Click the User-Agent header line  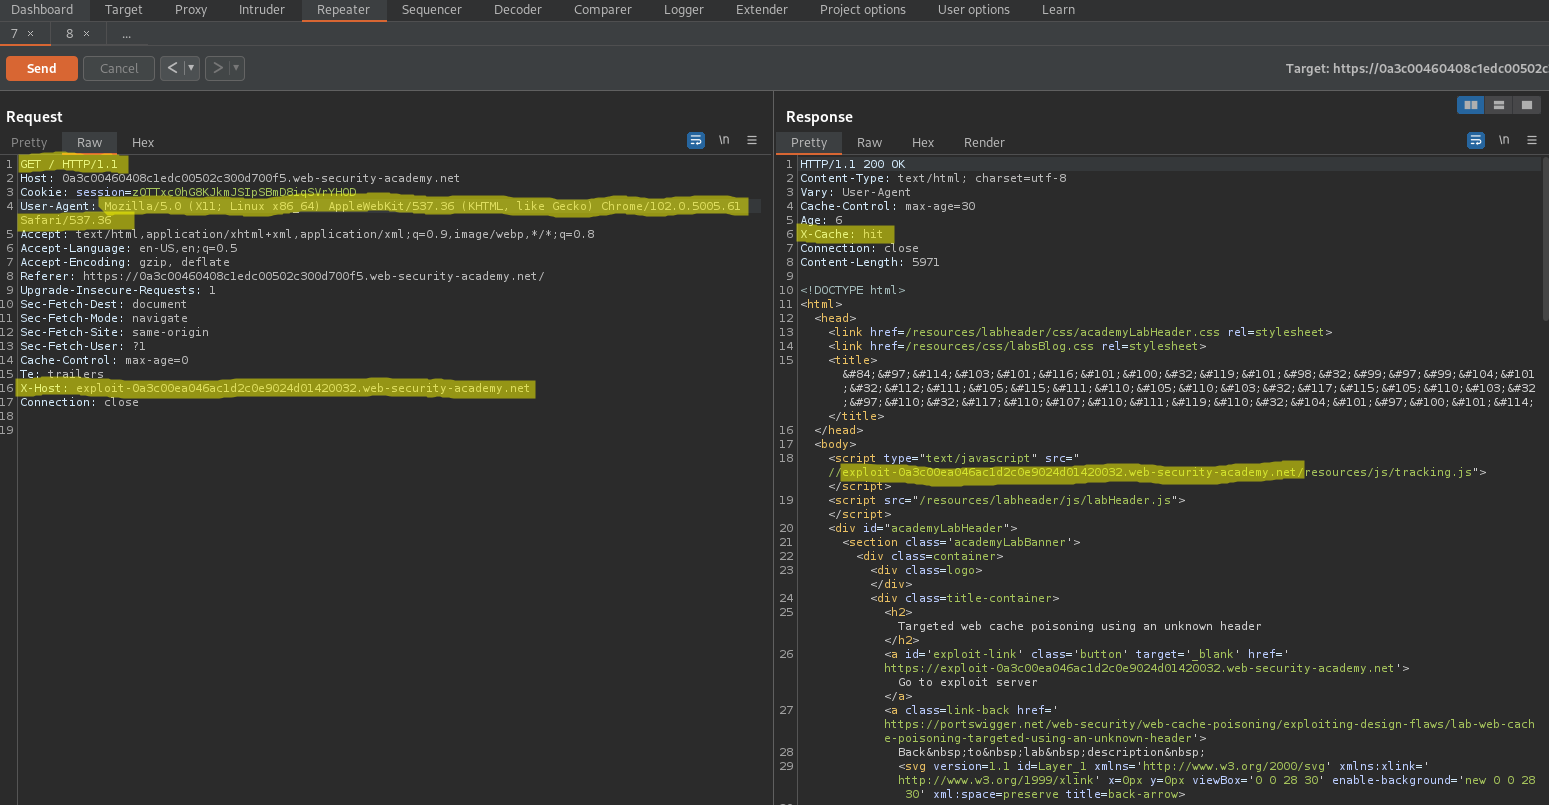[x=380, y=213]
